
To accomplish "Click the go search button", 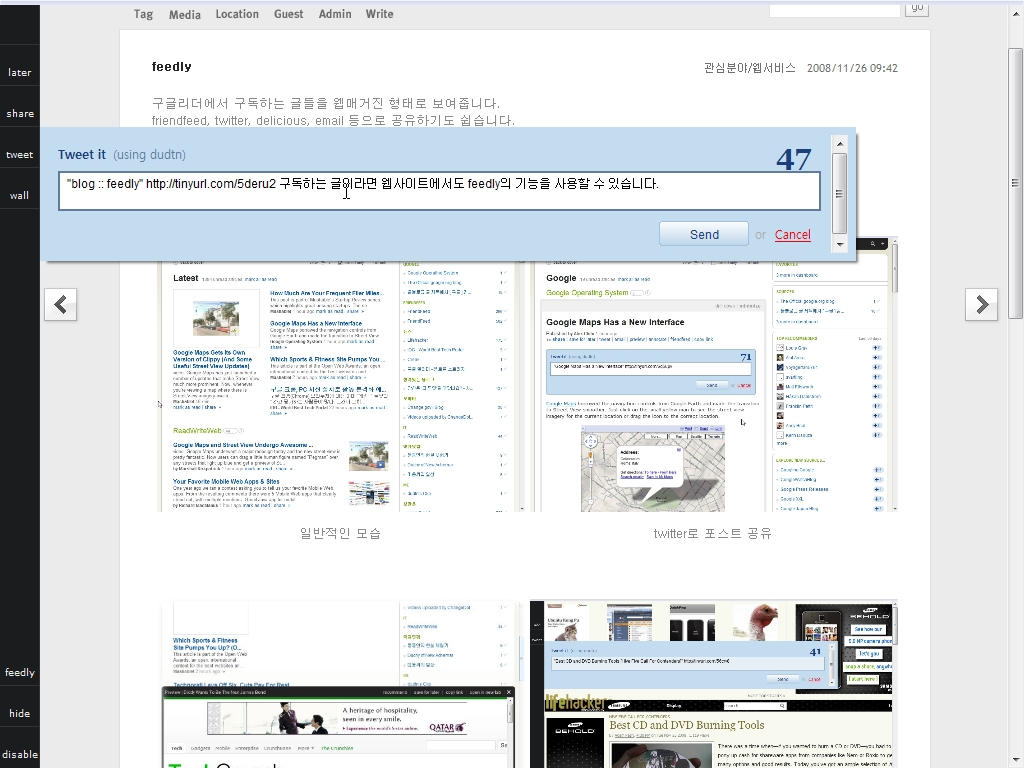I will click(x=917, y=8).
